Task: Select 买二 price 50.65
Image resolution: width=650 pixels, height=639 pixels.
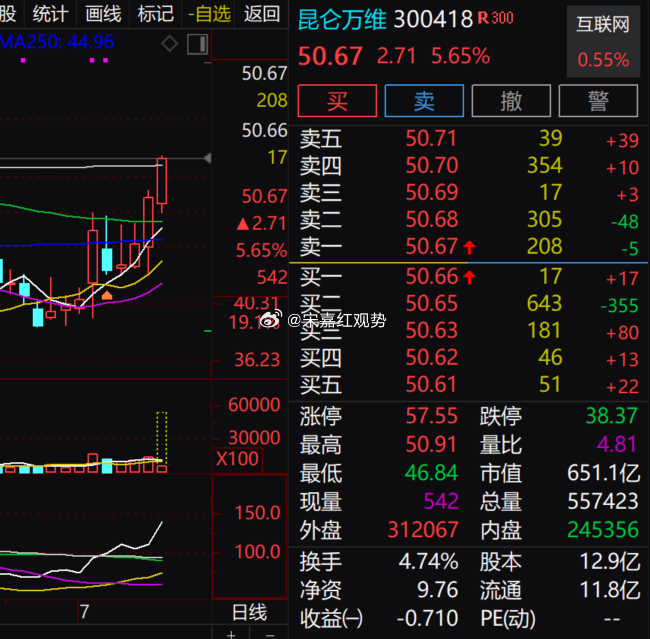Action: pos(431,304)
